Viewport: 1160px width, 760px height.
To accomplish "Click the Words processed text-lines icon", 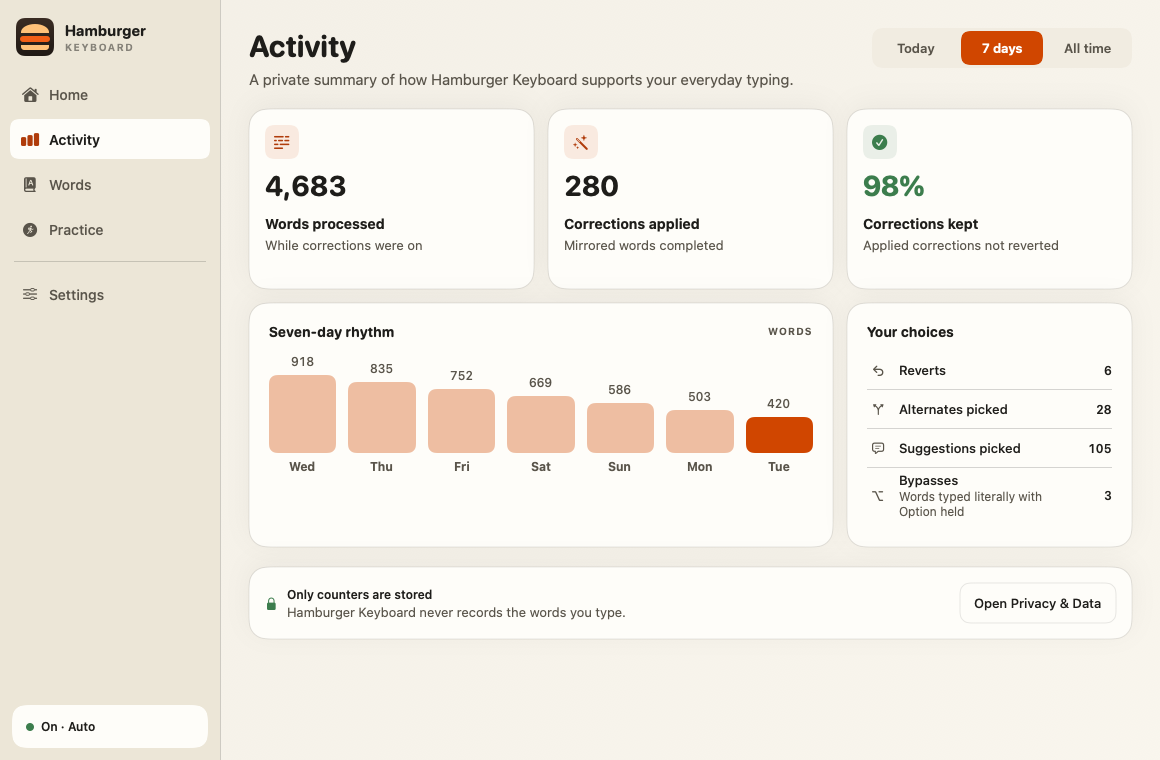I will point(282,142).
